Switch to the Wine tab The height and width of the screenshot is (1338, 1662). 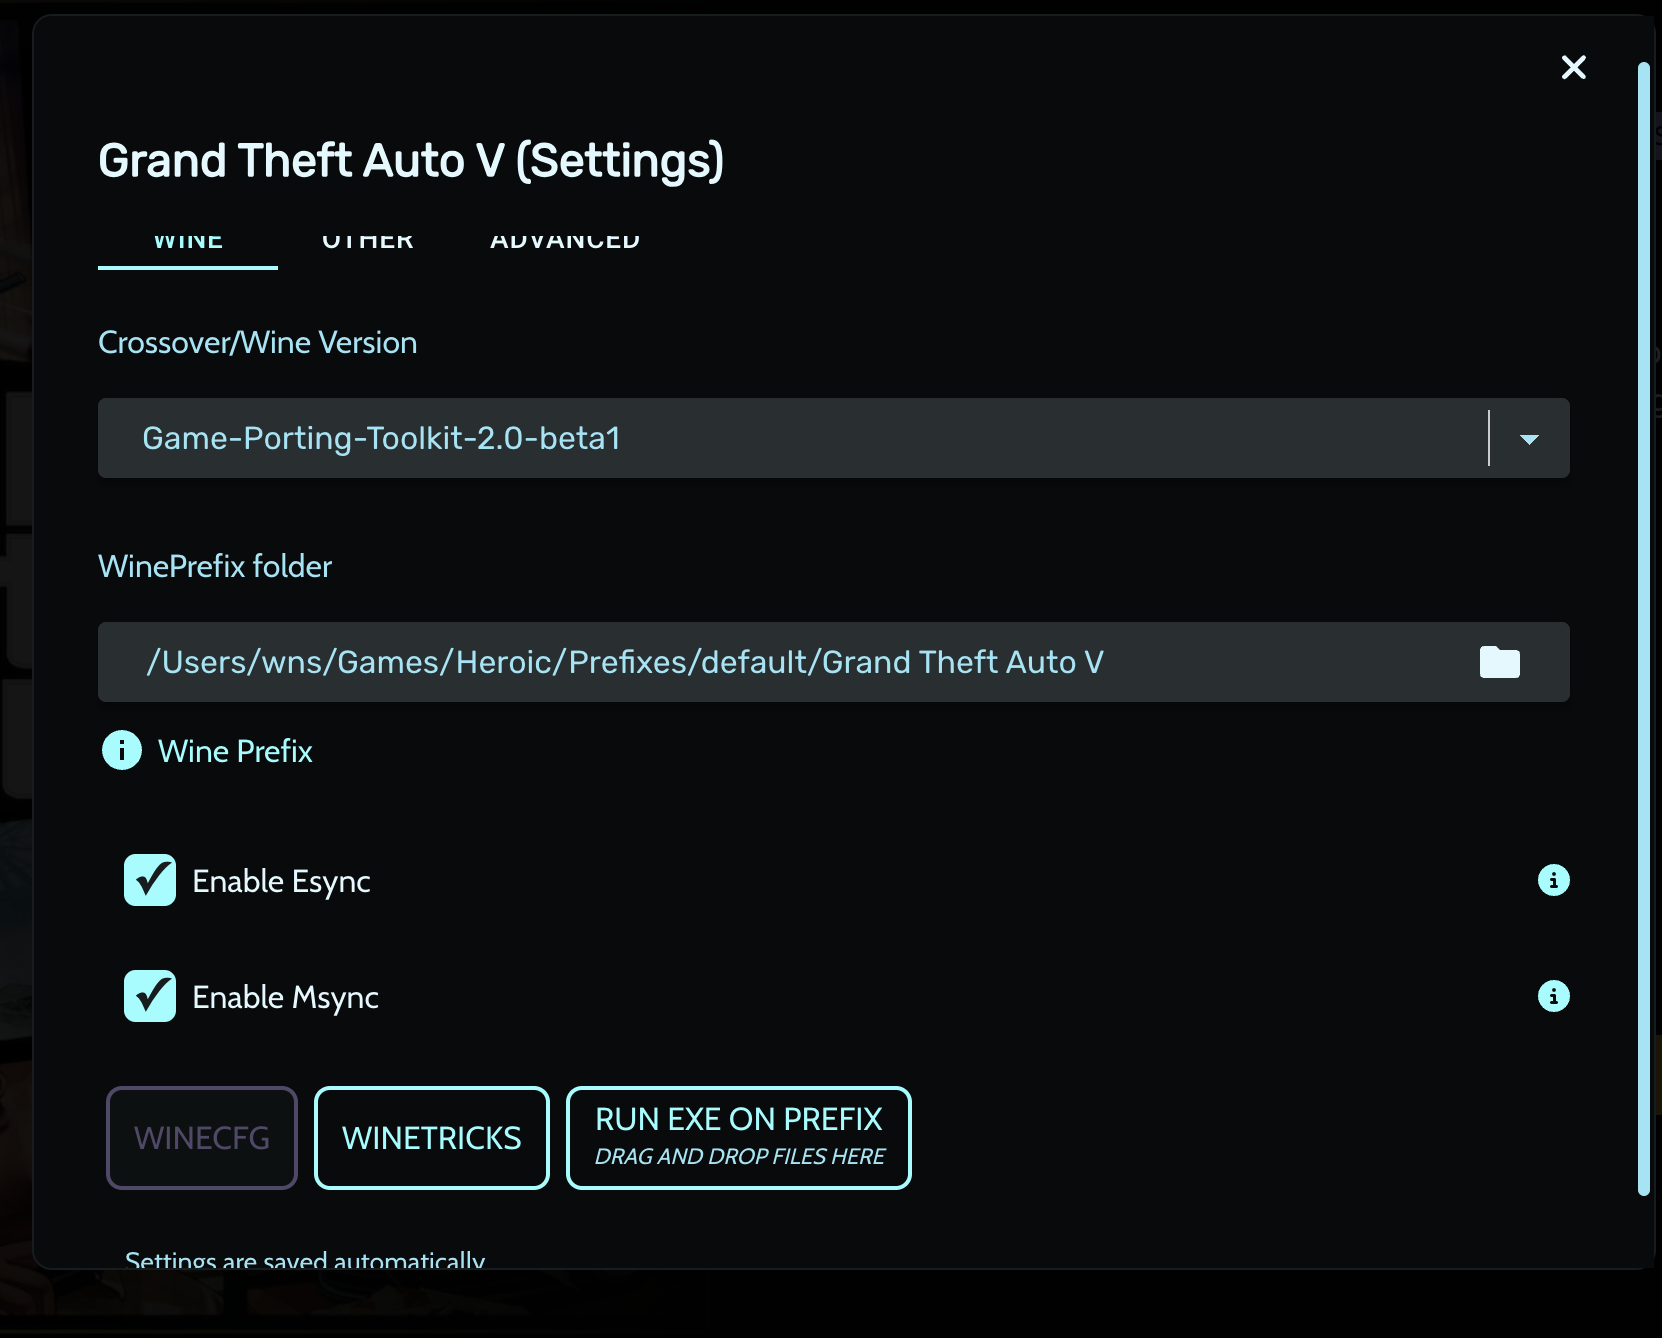click(188, 243)
